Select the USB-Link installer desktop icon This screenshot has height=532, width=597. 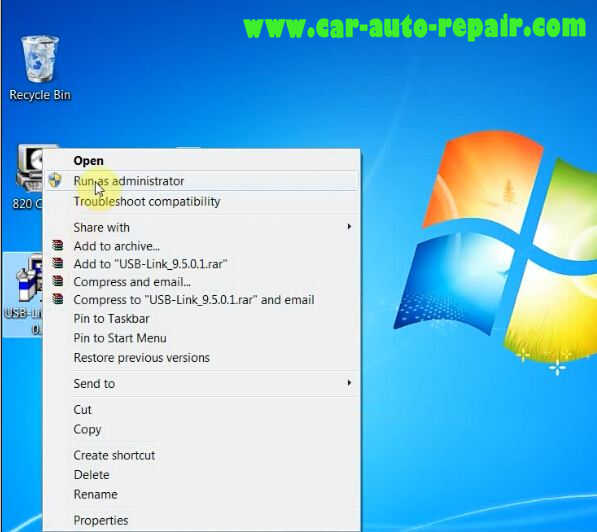[x=23, y=294]
